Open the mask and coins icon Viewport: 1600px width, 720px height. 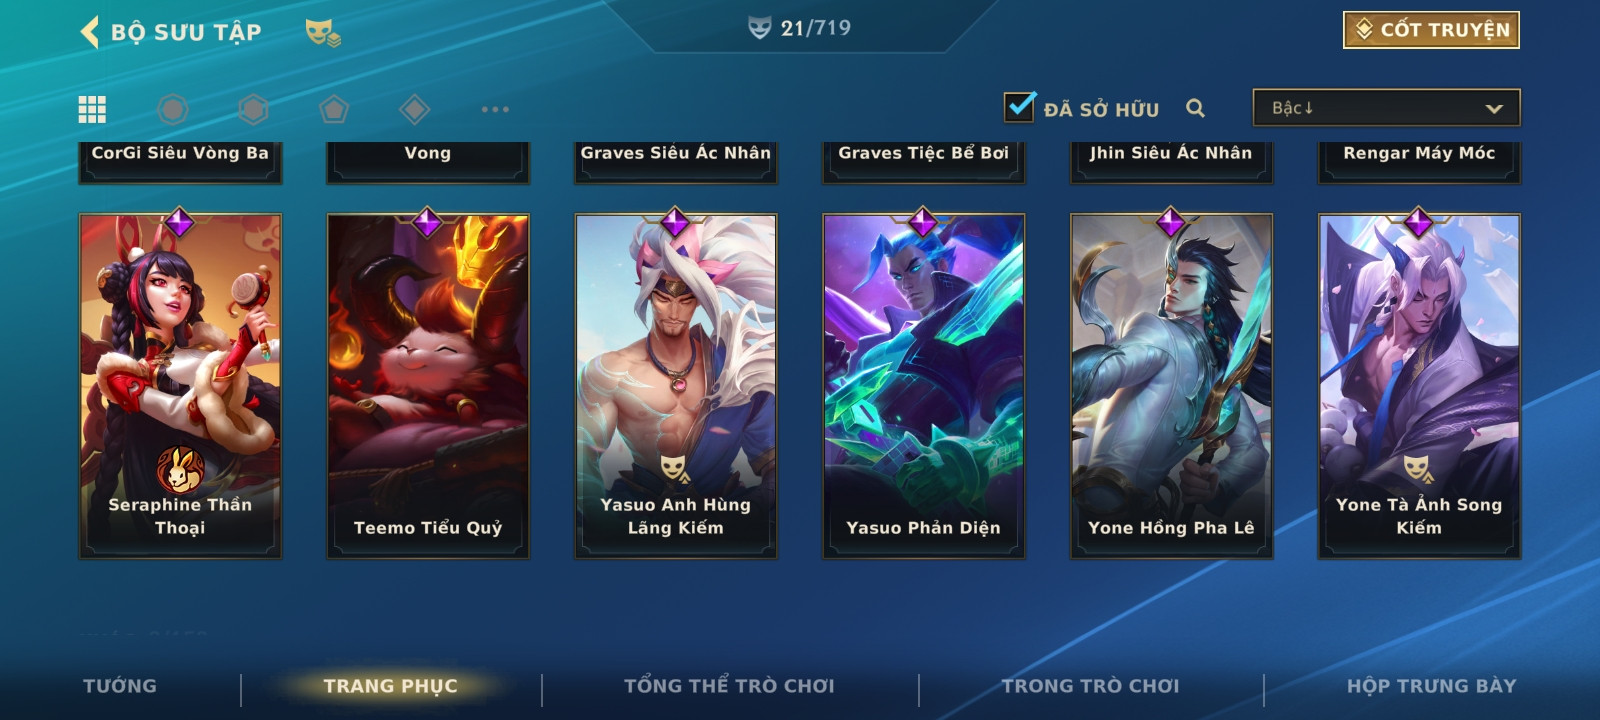pyautogui.click(x=323, y=33)
